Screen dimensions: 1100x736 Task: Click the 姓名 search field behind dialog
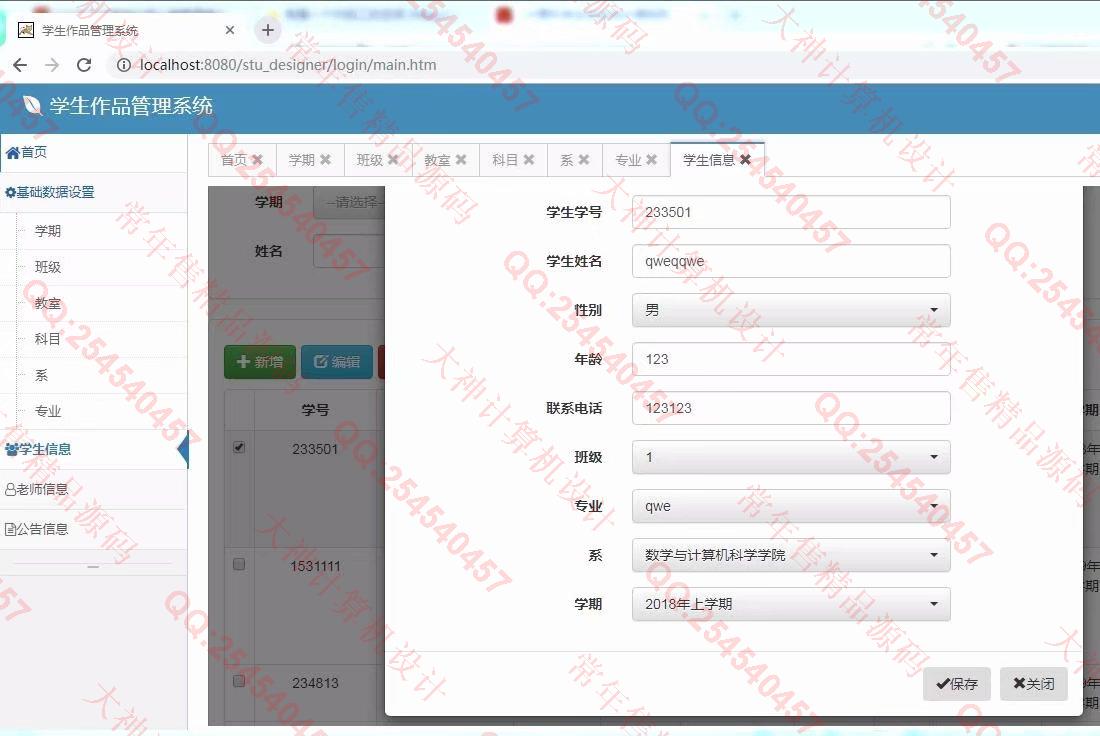(349, 251)
